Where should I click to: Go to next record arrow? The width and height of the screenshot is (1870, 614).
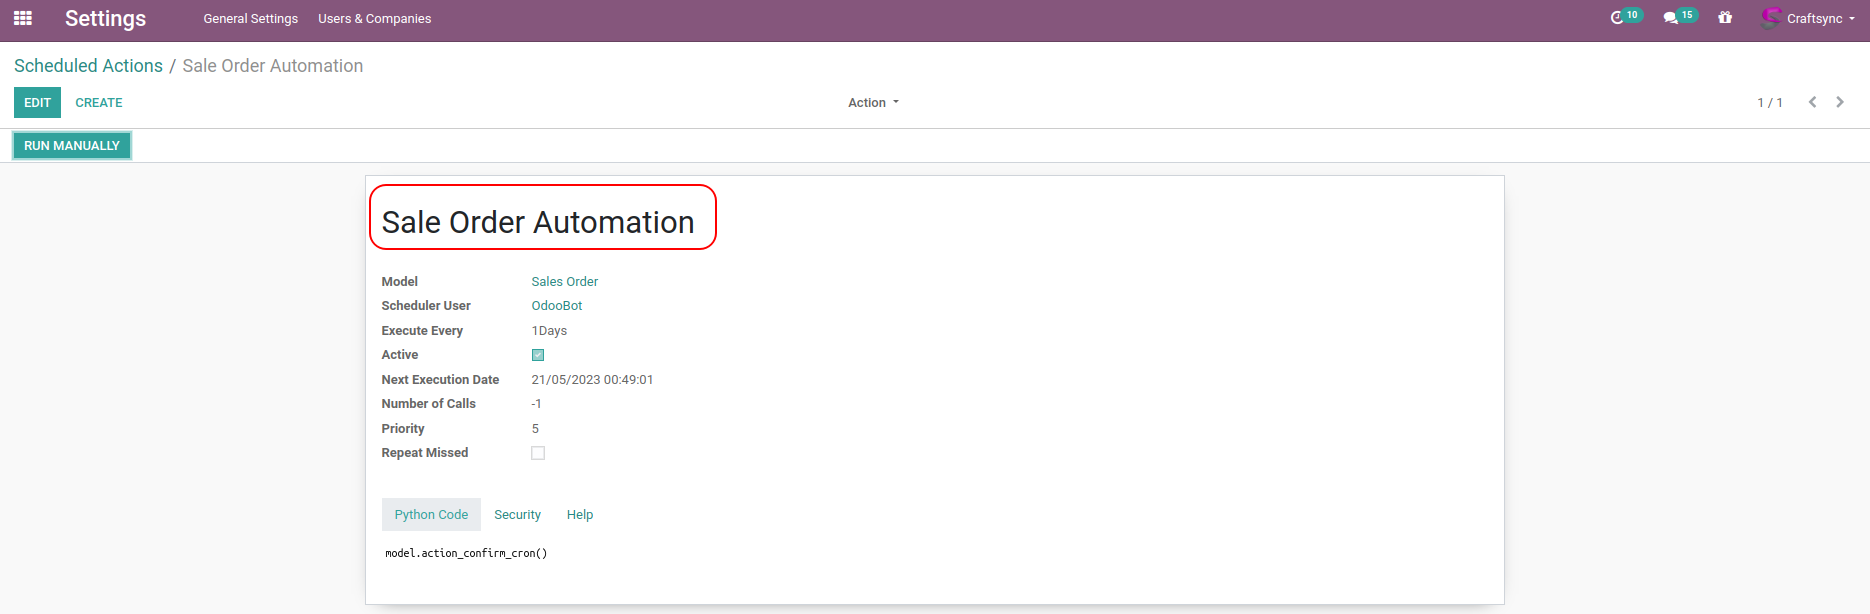pyautogui.click(x=1840, y=102)
